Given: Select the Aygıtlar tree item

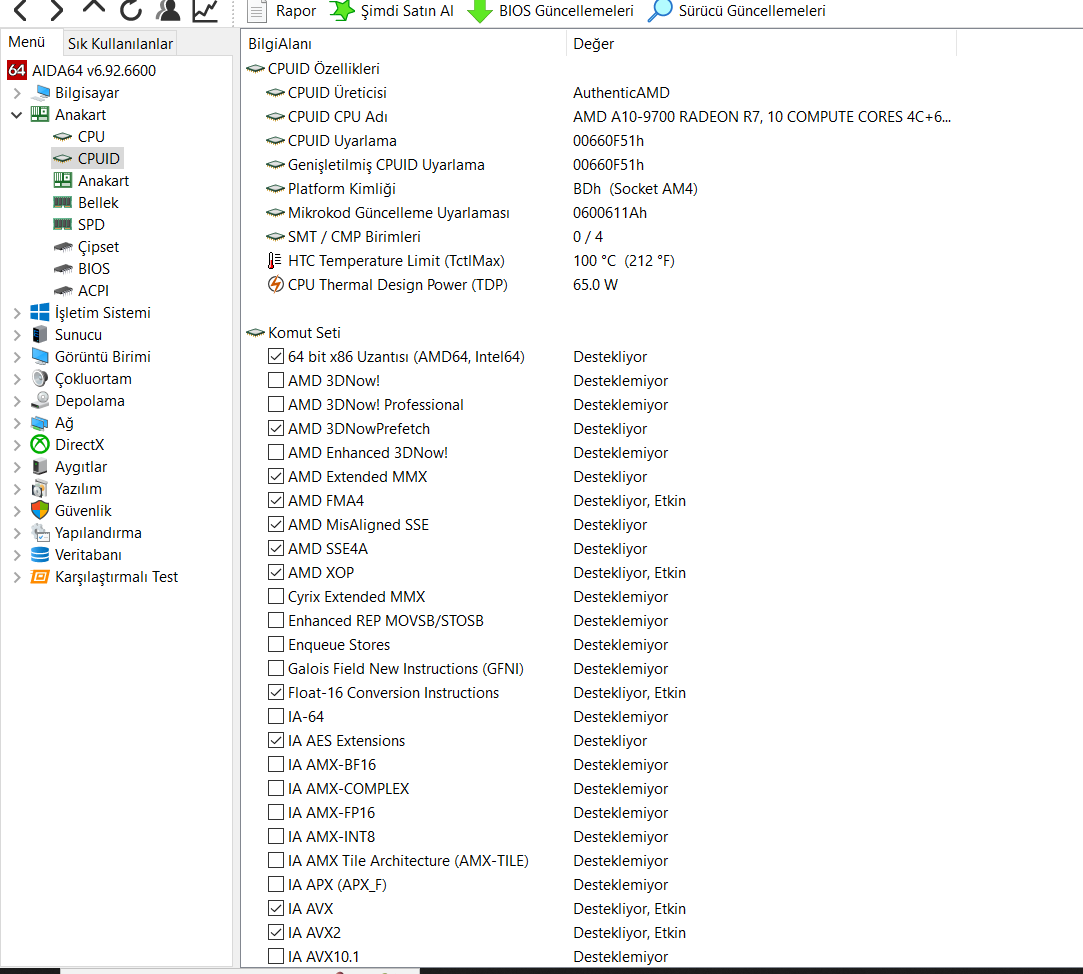Looking at the screenshot, I should click(81, 467).
